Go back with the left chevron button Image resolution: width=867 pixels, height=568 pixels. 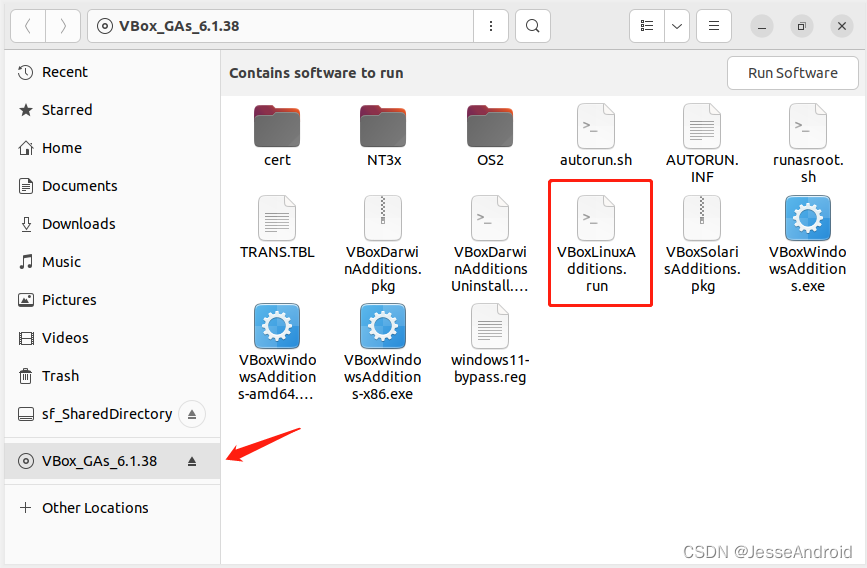[x=28, y=26]
